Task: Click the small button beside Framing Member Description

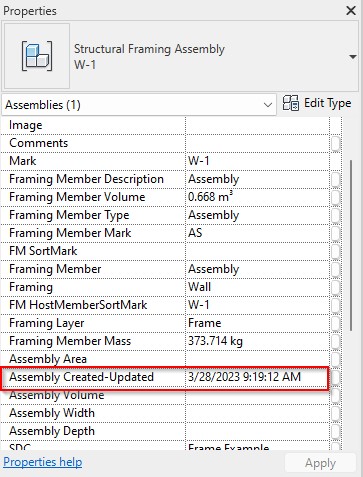Action: pos(336,180)
